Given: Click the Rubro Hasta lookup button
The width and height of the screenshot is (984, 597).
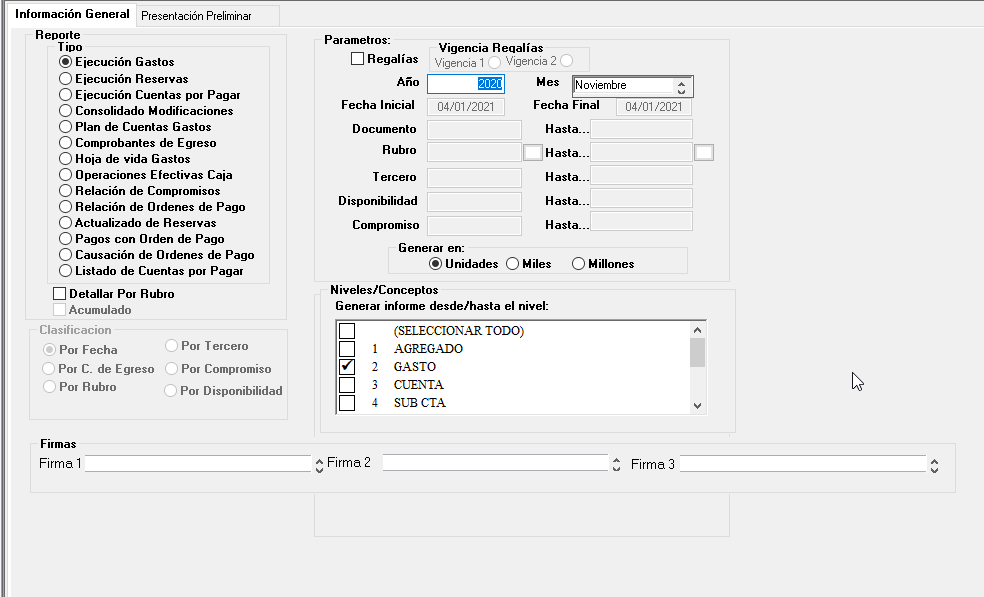Looking at the screenshot, I should pos(704,152).
